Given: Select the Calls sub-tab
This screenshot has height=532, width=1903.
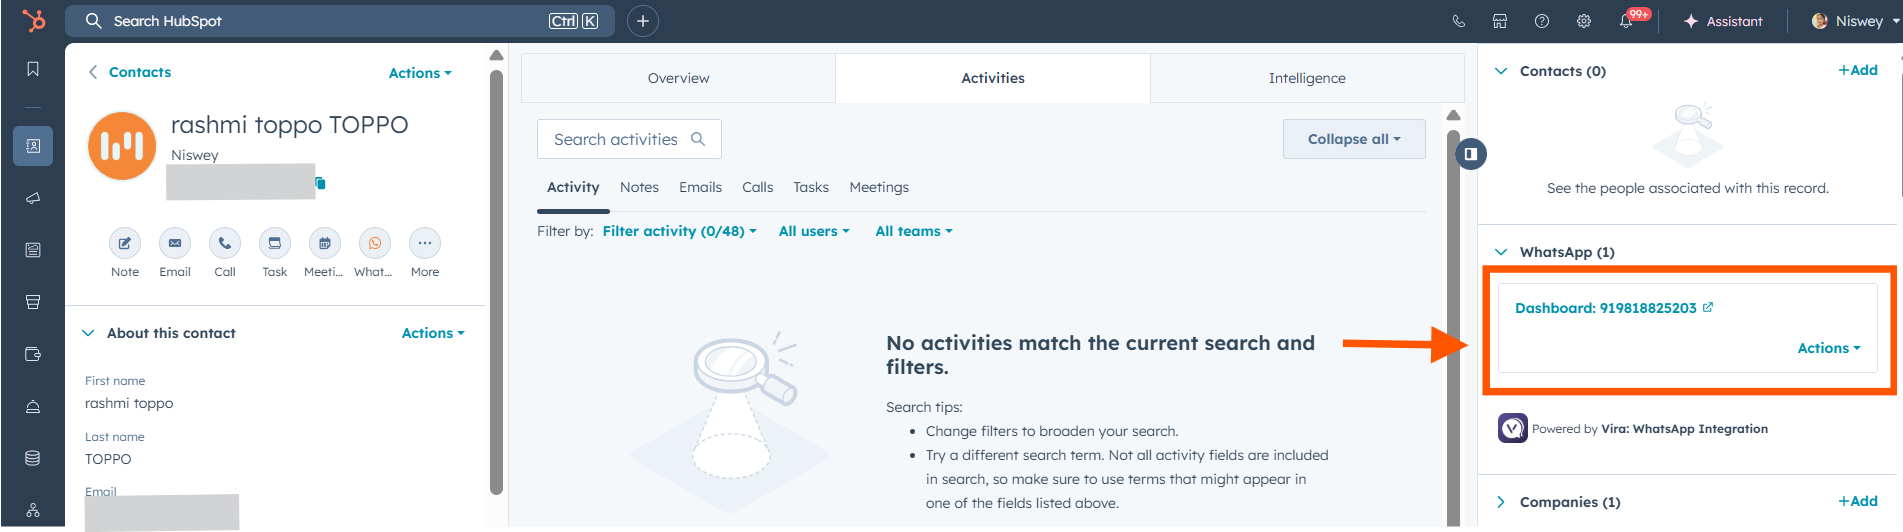Looking at the screenshot, I should point(757,187).
